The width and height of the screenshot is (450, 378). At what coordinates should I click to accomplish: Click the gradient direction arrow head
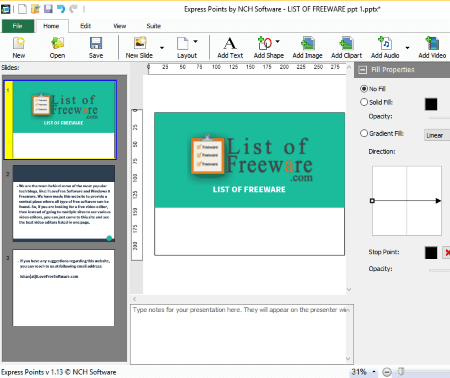(438, 201)
